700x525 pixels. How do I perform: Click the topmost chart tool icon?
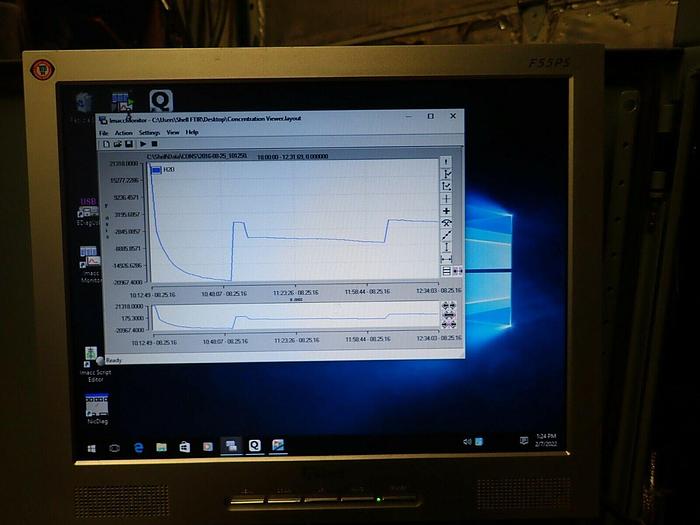pos(446,162)
